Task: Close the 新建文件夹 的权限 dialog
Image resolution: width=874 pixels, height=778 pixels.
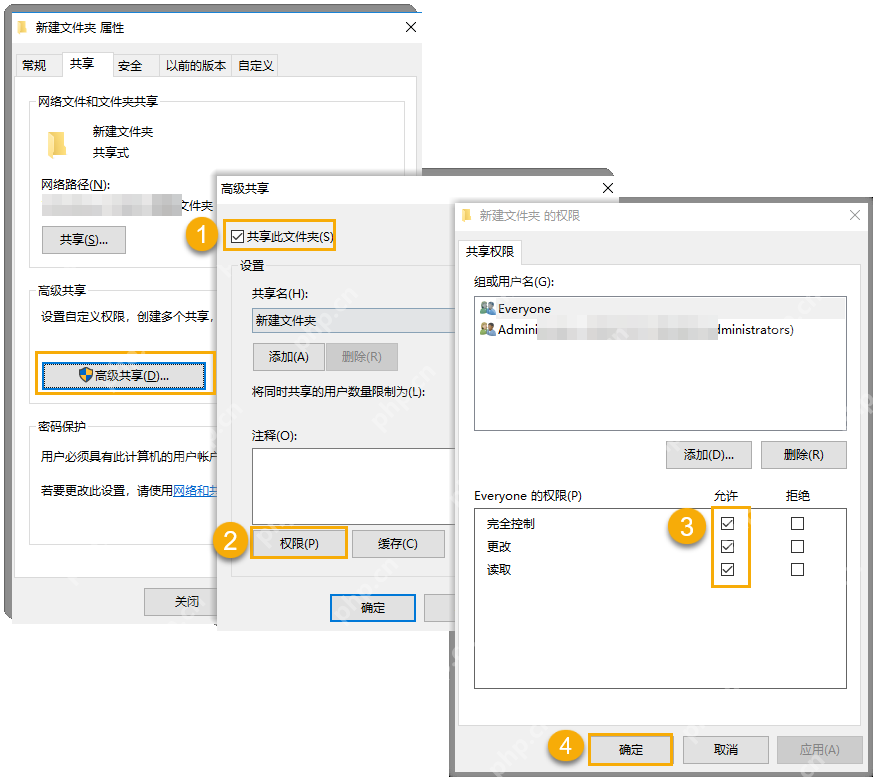Action: (854, 215)
